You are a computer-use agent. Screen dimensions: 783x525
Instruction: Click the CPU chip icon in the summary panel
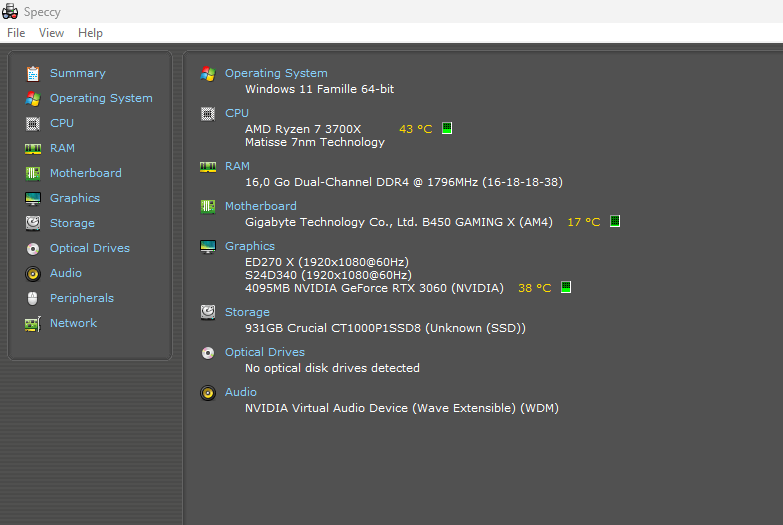point(208,114)
